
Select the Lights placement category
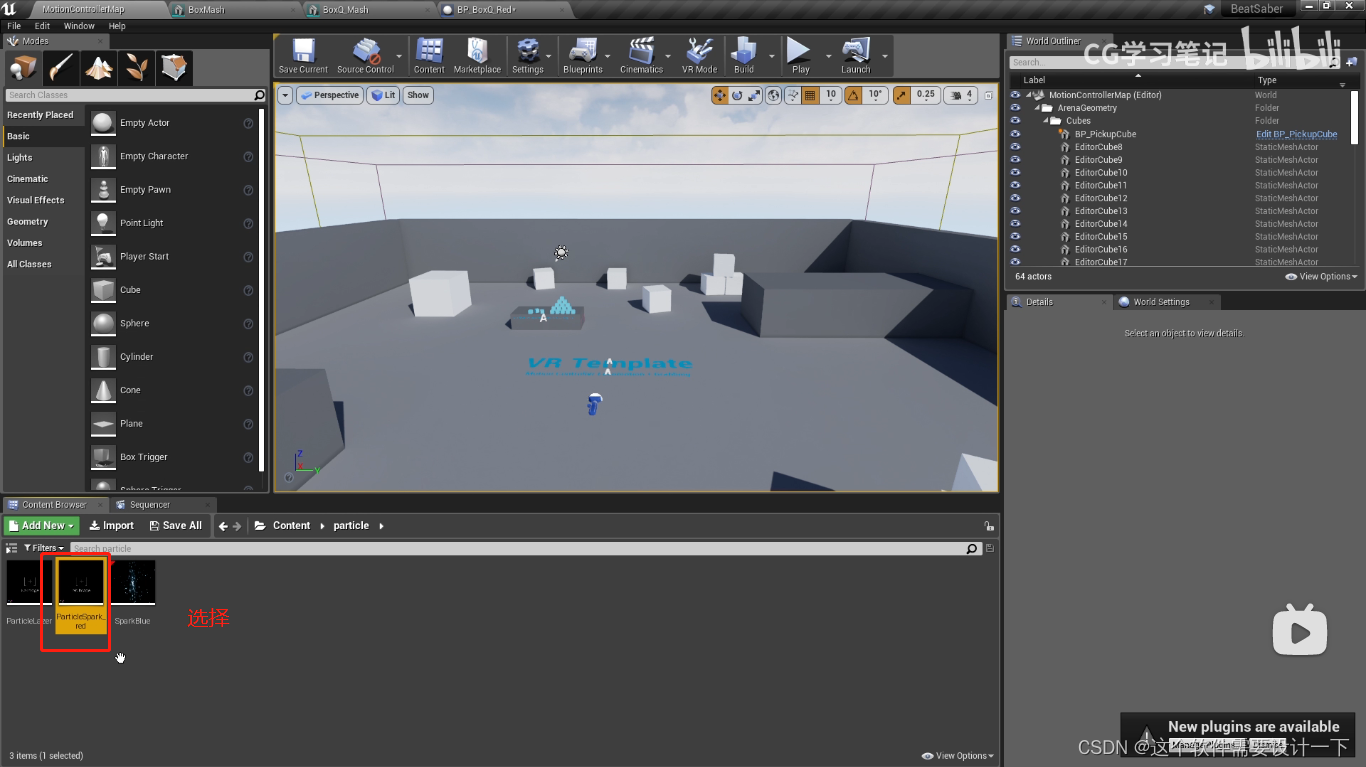tap(20, 158)
